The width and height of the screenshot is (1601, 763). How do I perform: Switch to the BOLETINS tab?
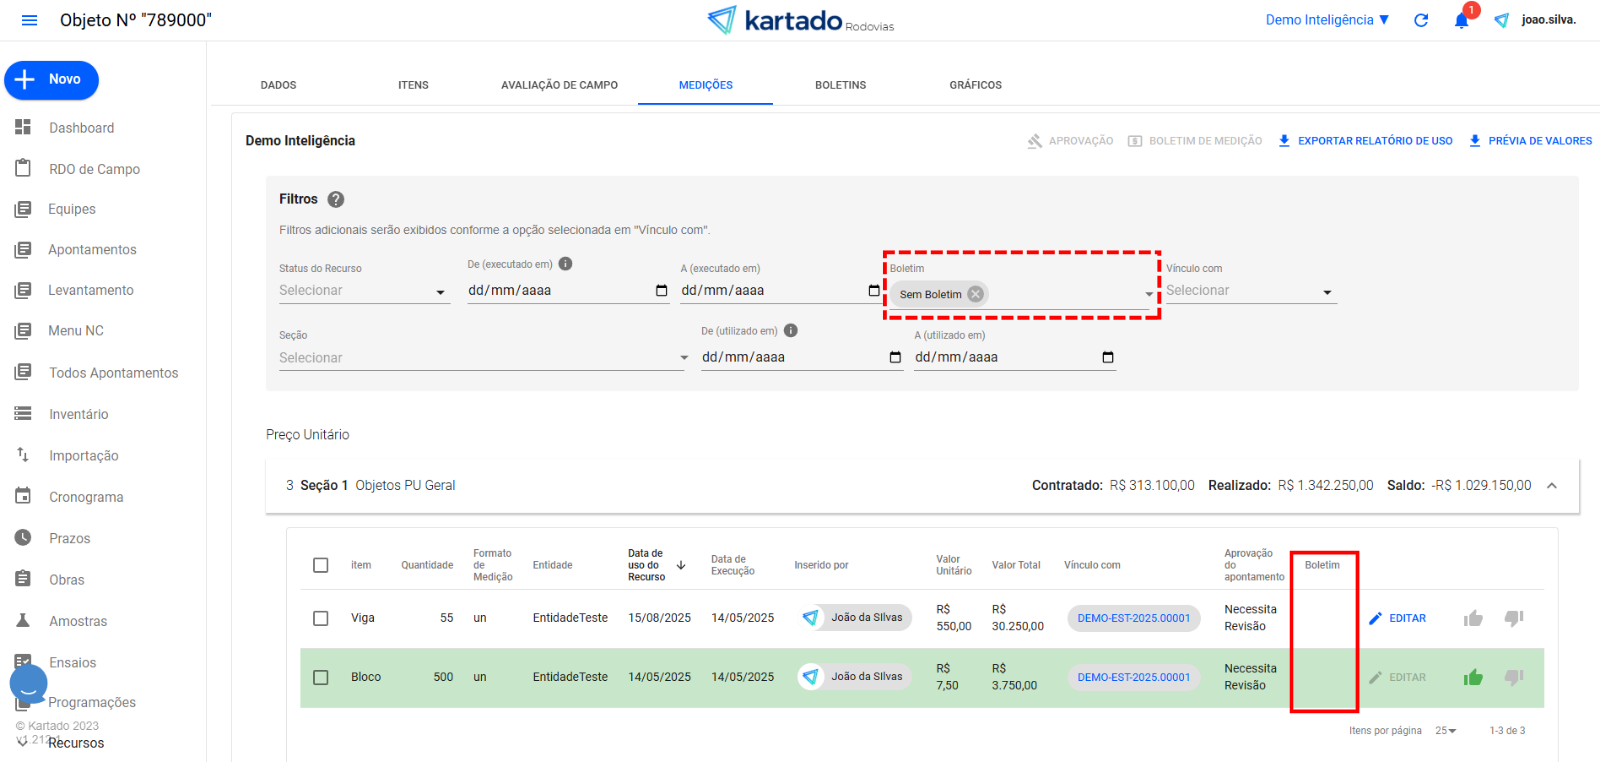[x=840, y=85]
